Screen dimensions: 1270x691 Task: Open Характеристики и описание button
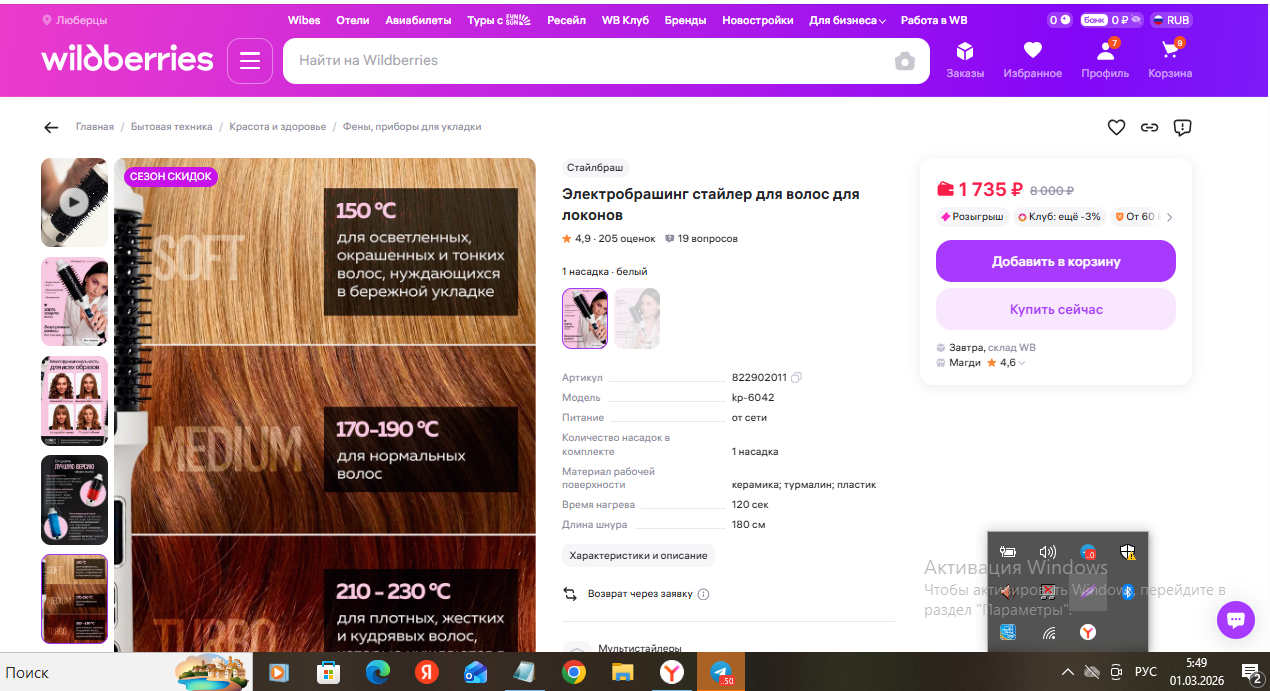[638, 555]
